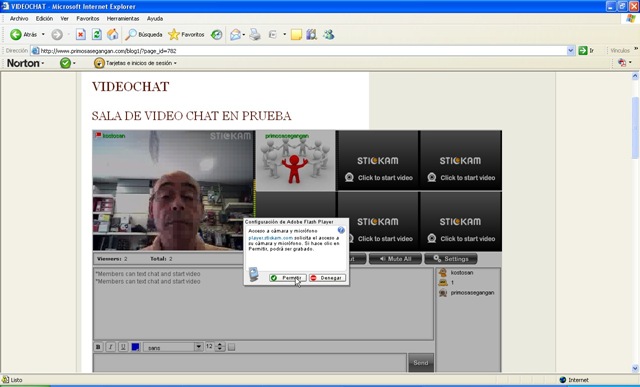This screenshot has width=640, height=387.
Task: Click Denegar to deny camera access
Action: pos(327,278)
